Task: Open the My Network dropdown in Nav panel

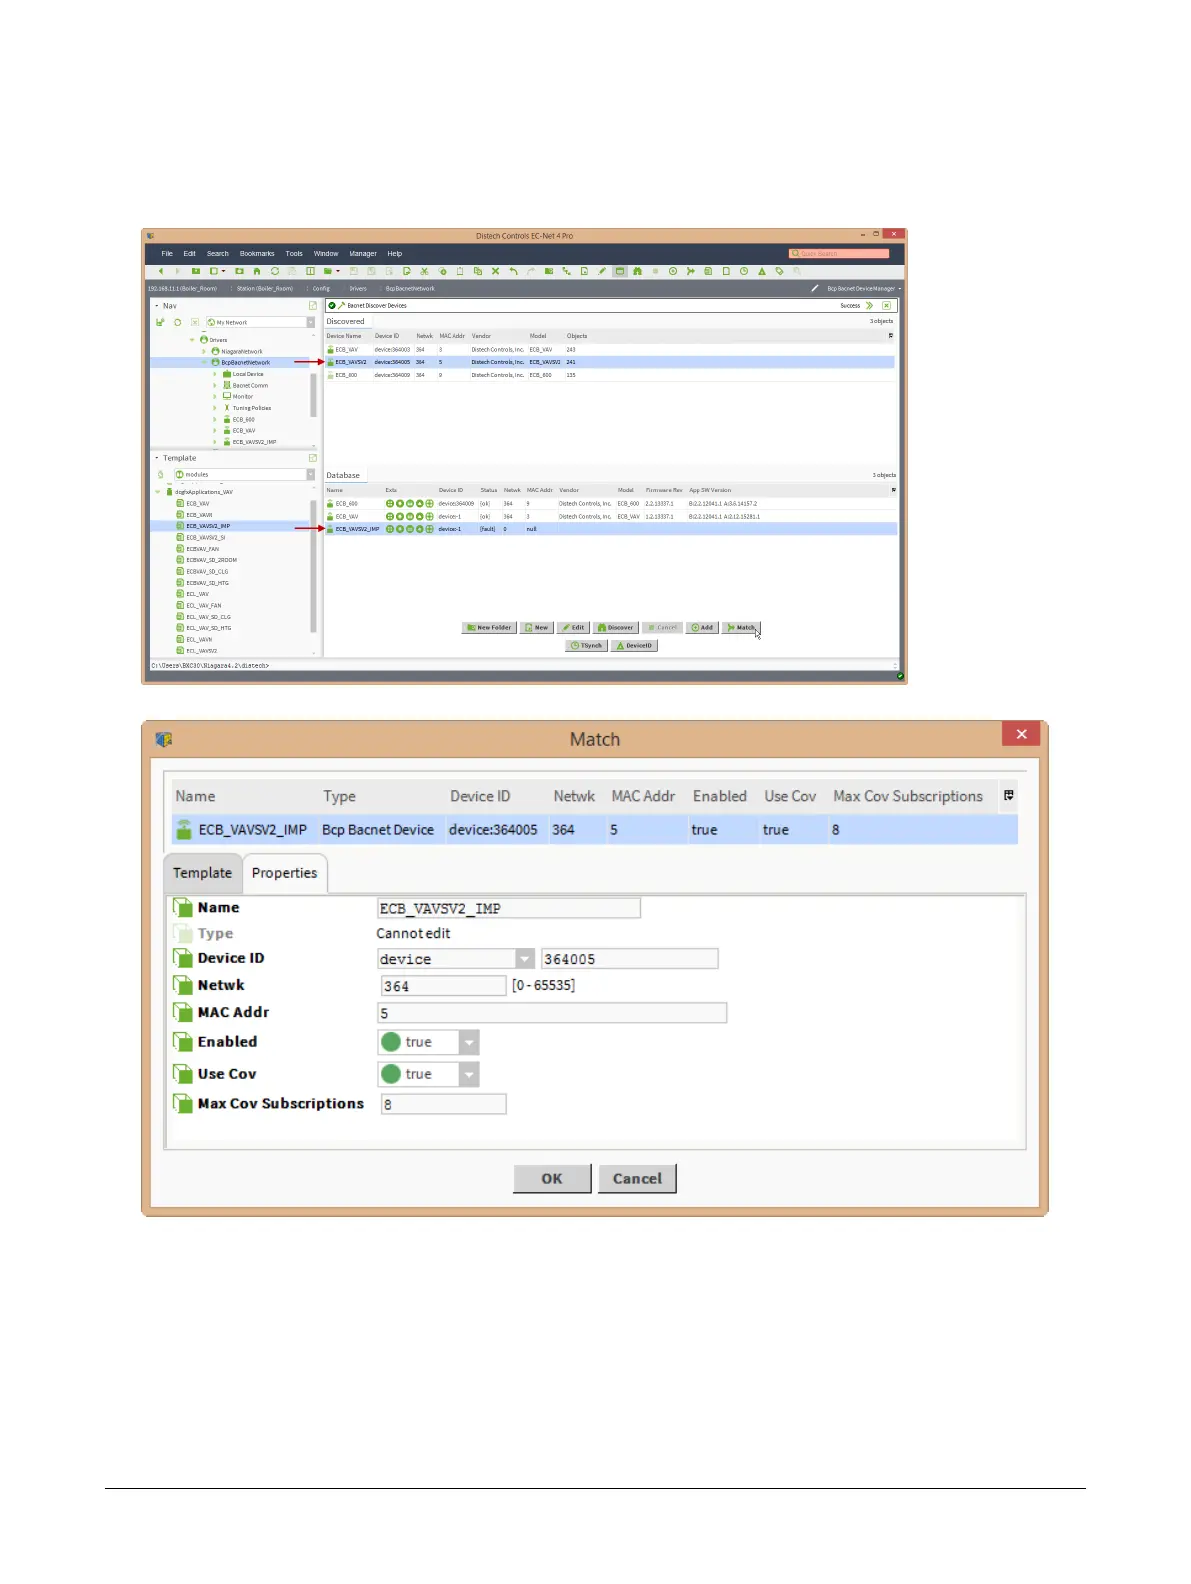Action: click(311, 322)
